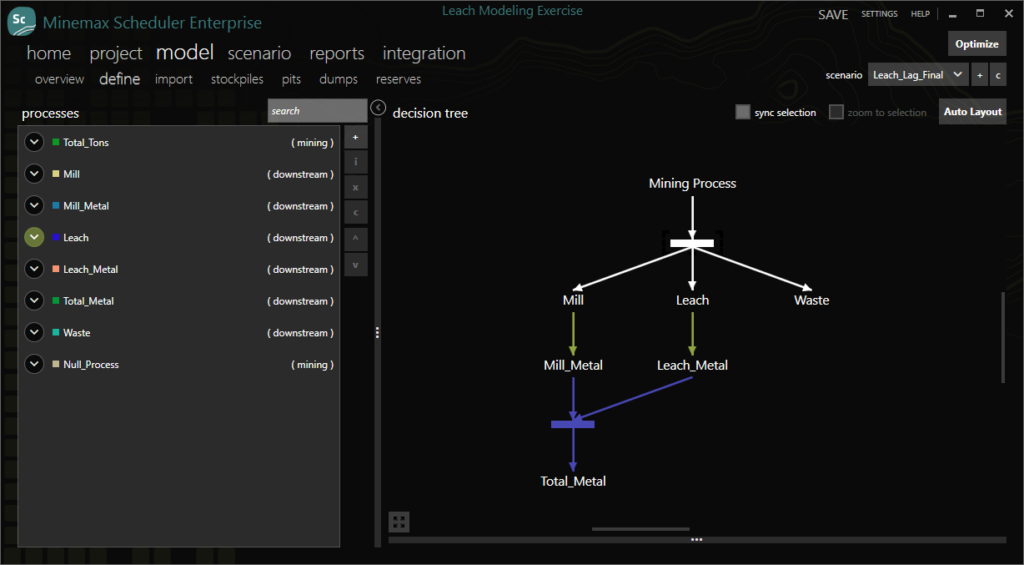Click the add process plus icon
1024x565 pixels.
pyautogui.click(x=355, y=137)
